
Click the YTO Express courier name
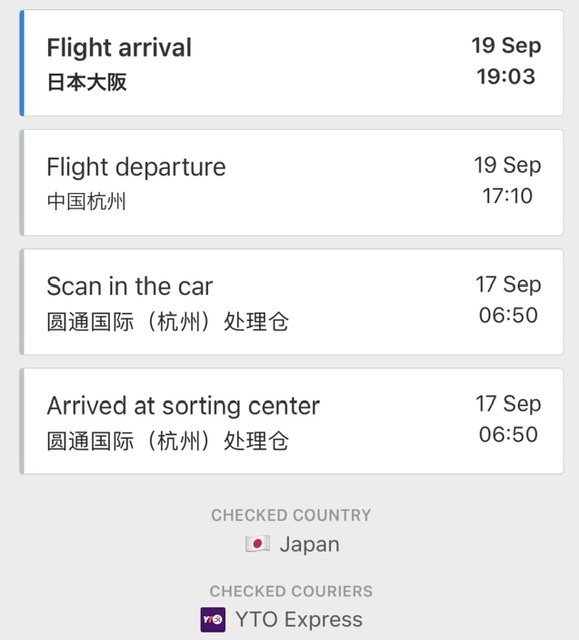pos(299,619)
